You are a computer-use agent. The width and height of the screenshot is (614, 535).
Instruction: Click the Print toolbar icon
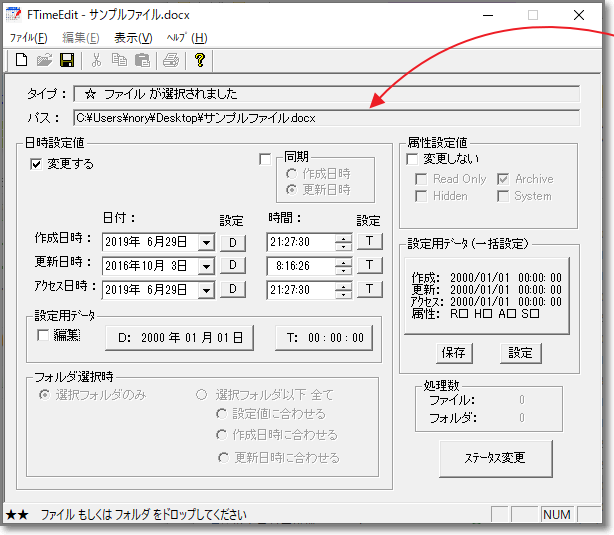171,61
